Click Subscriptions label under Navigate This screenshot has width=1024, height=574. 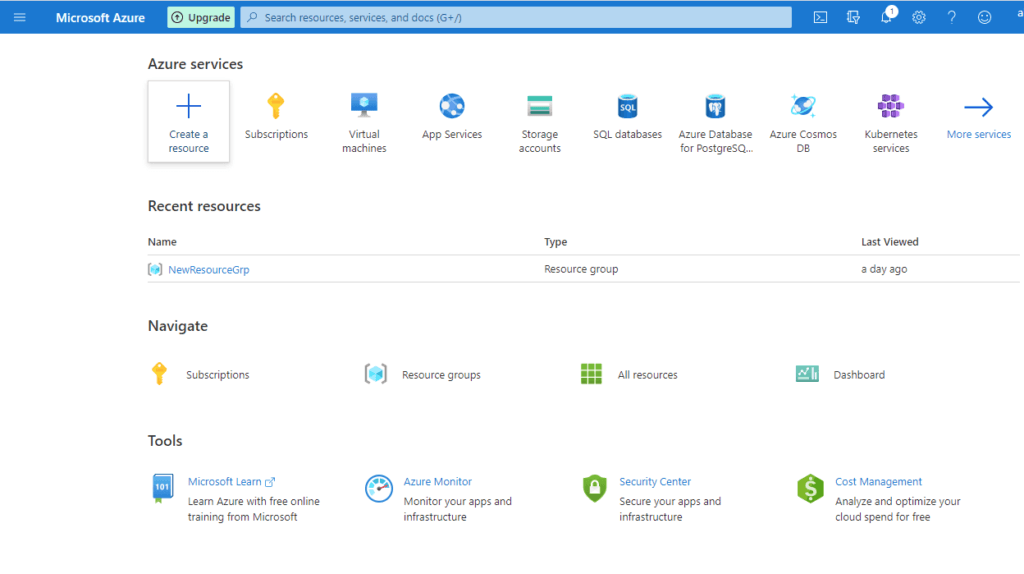(x=217, y=375)
